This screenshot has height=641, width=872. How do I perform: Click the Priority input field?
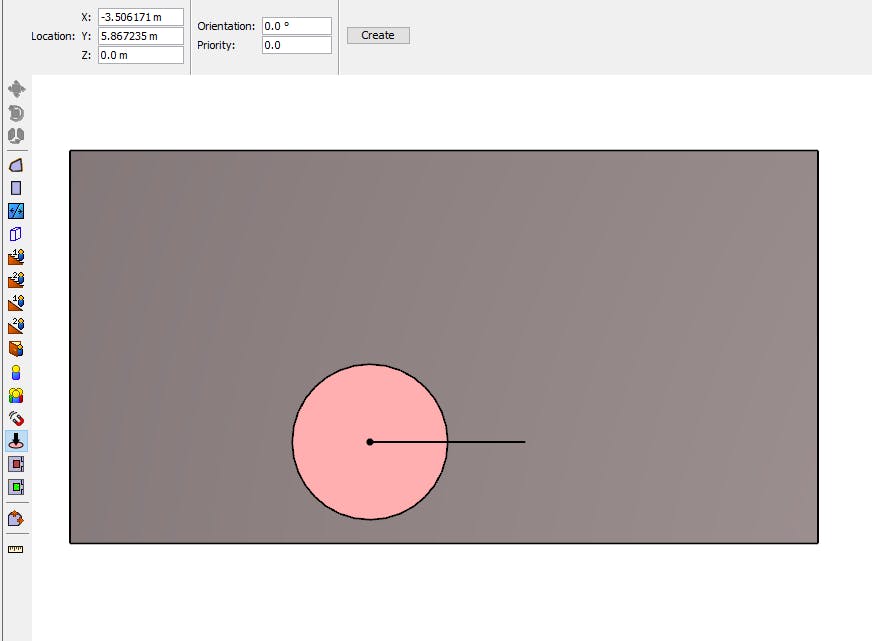(296, 45)
